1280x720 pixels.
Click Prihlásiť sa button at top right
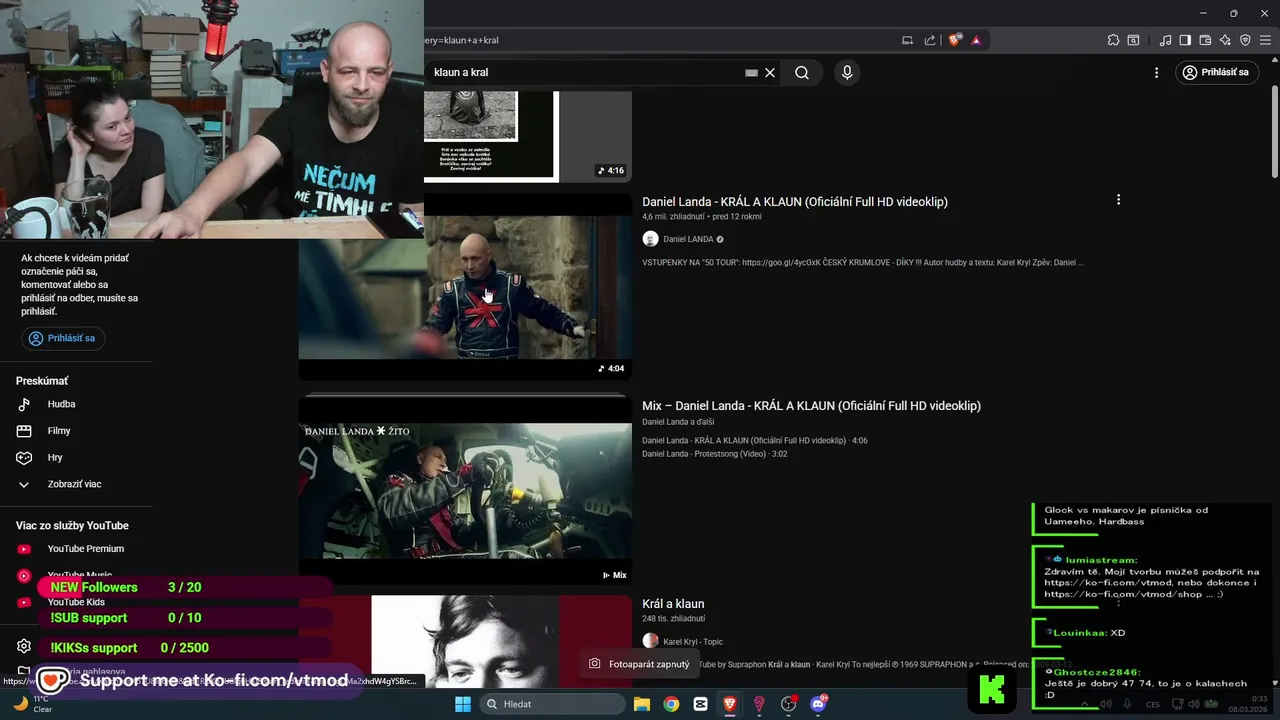click(1216, 72)
